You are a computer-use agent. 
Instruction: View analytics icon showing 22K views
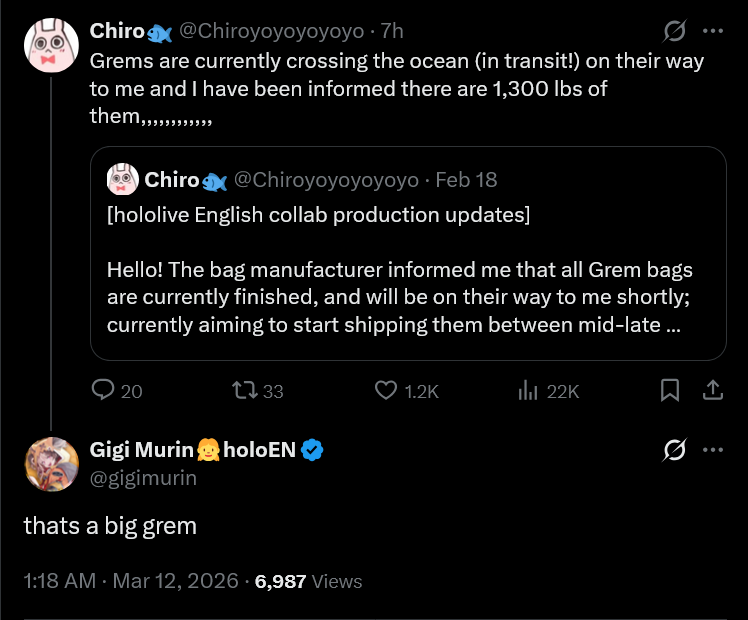click(x=528, y=390)
